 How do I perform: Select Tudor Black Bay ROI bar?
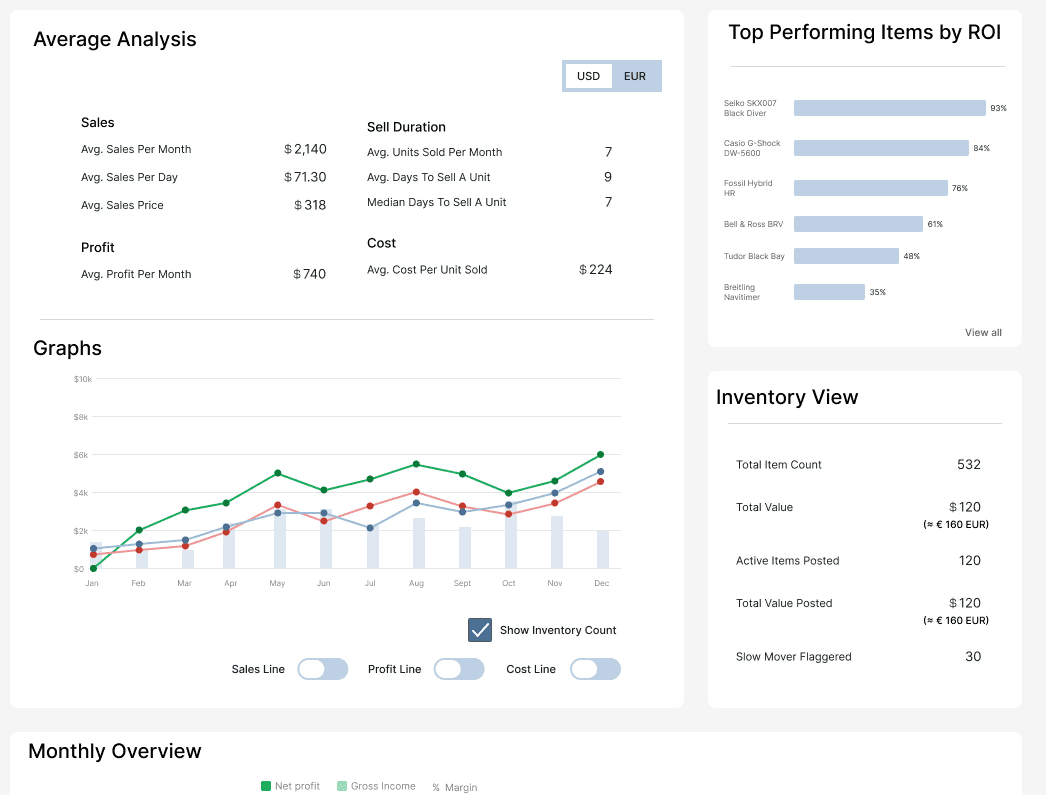846,256
